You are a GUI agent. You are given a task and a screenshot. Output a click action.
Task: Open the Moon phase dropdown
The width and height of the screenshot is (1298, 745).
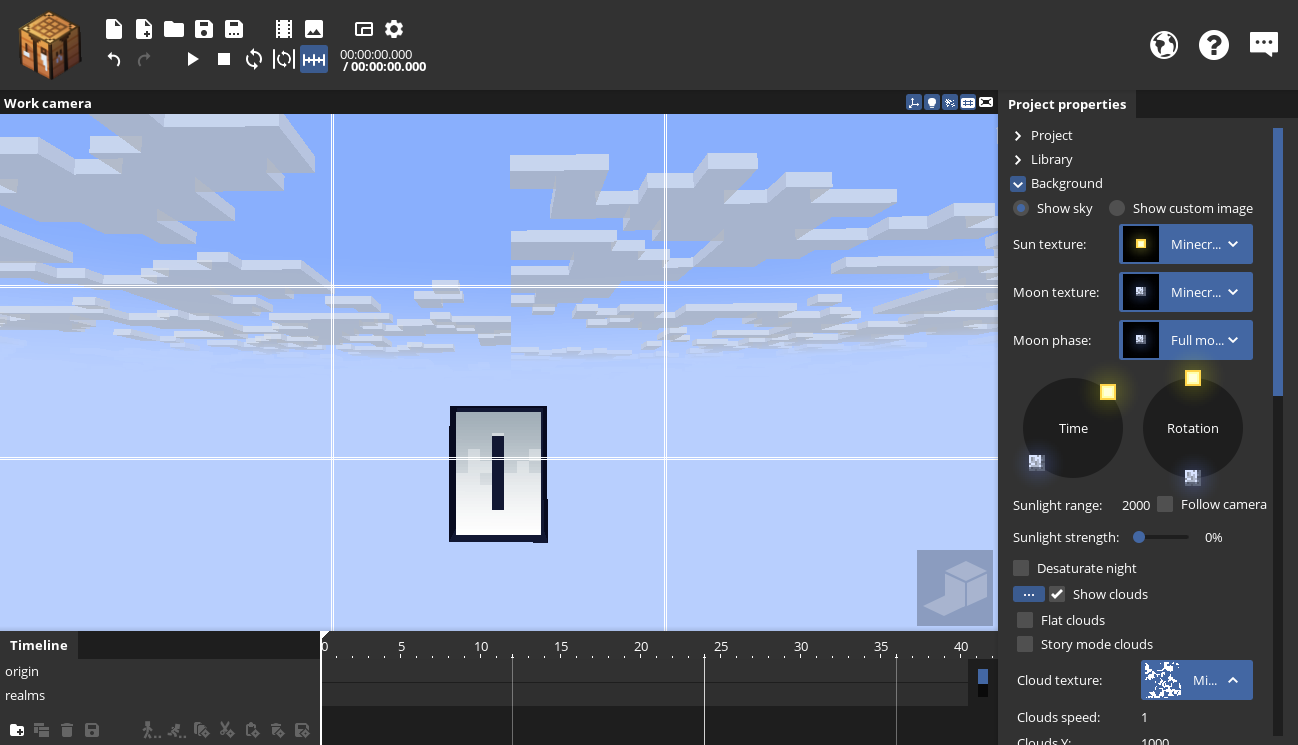pyautogui.click(x=1186, y=340)
